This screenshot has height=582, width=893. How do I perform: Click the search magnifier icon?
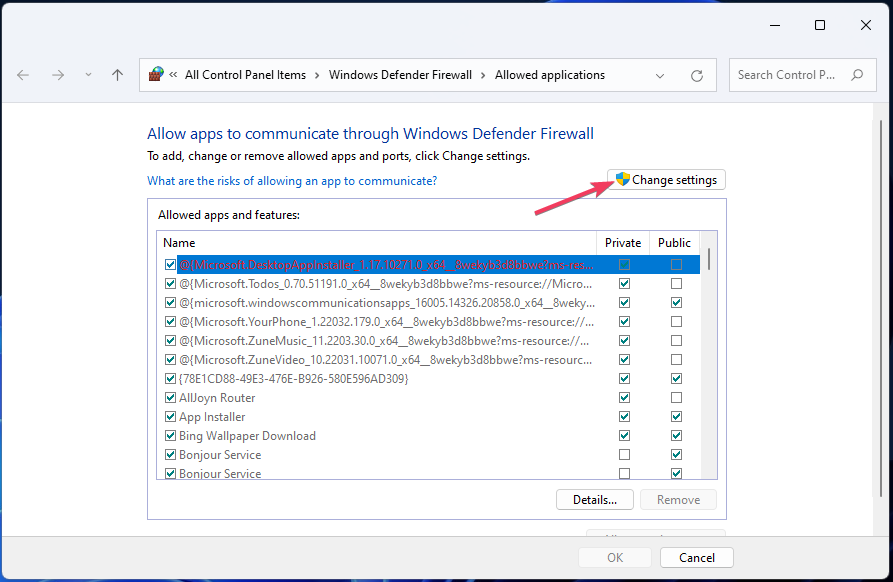pos(857,75)
